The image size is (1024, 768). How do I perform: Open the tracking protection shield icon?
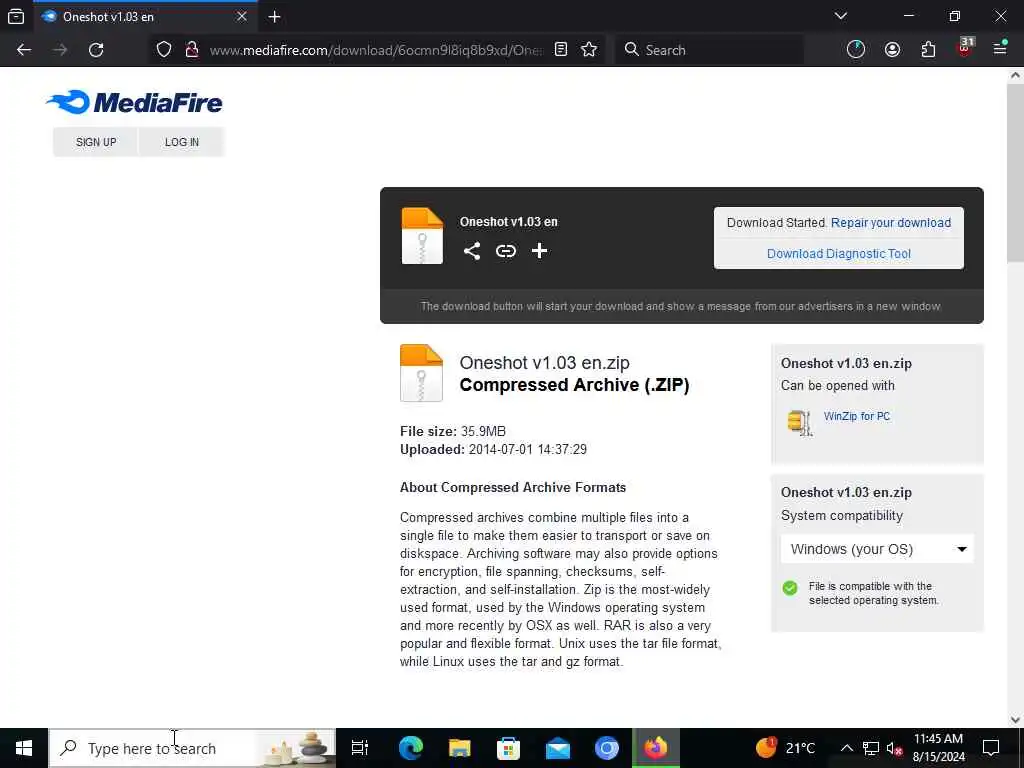point(164,50)
